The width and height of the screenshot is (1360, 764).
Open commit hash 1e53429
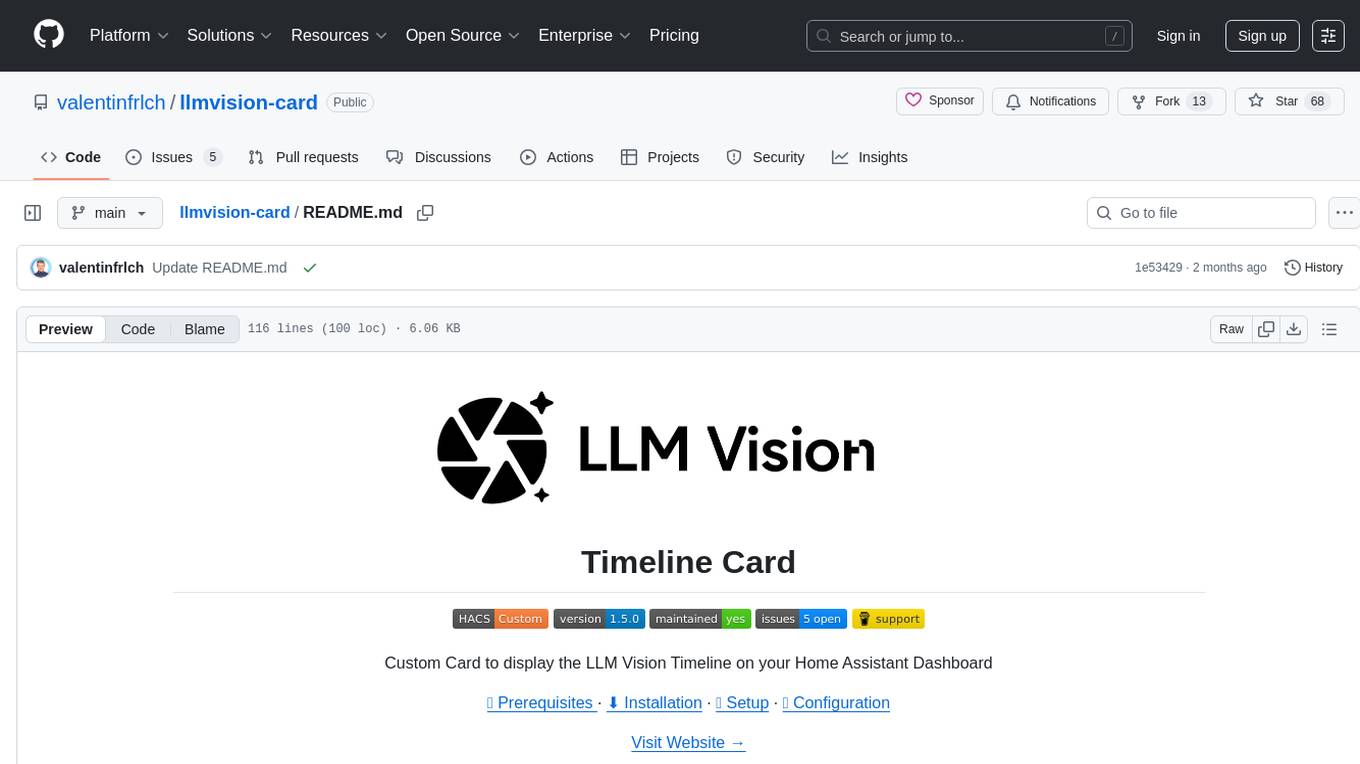(1158, 267)
